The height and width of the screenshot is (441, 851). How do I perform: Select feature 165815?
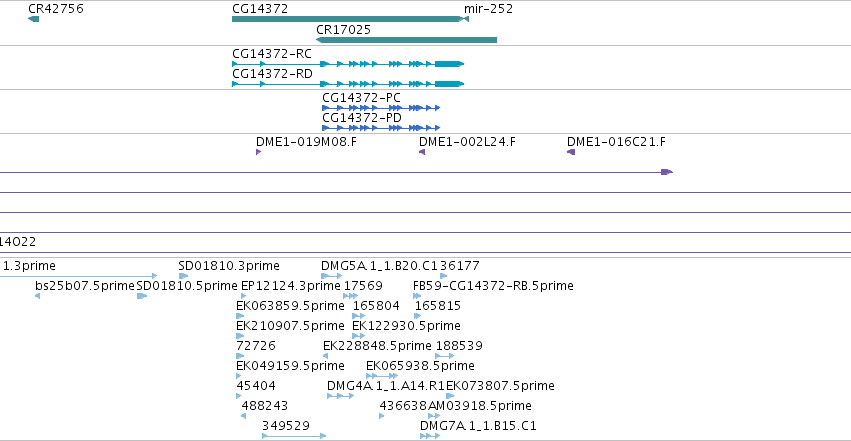click(417, 316)
